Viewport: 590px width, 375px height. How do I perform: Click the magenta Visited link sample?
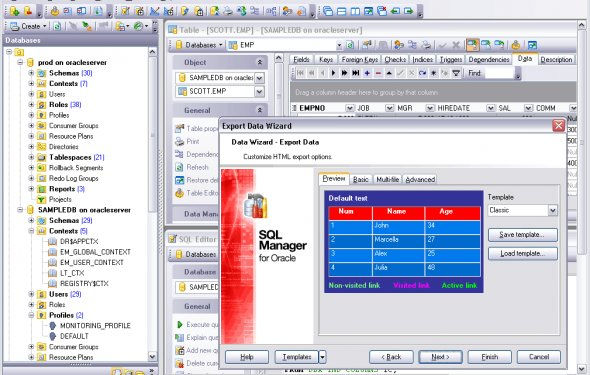click(411, 285)
